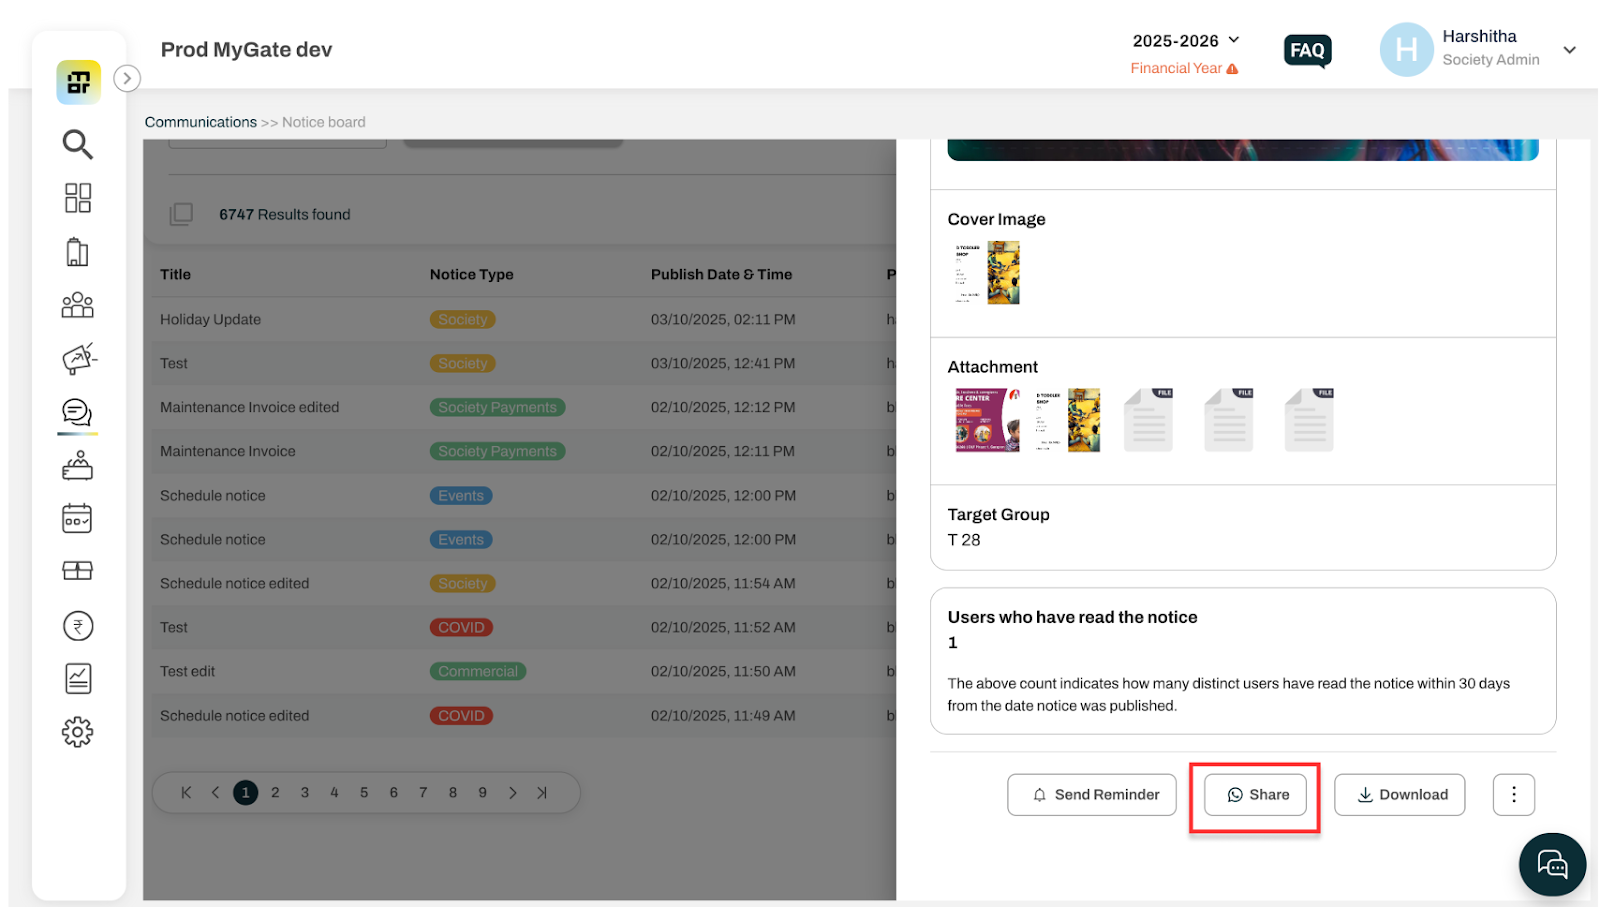Toggle the select-all checkbox near results count

(181, 214)
